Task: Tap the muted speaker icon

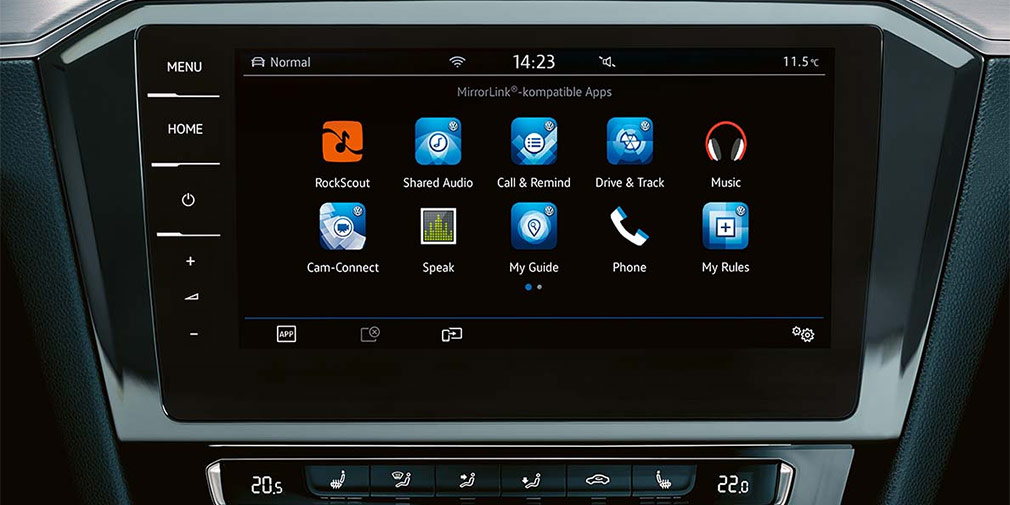Action: point(607,62)
